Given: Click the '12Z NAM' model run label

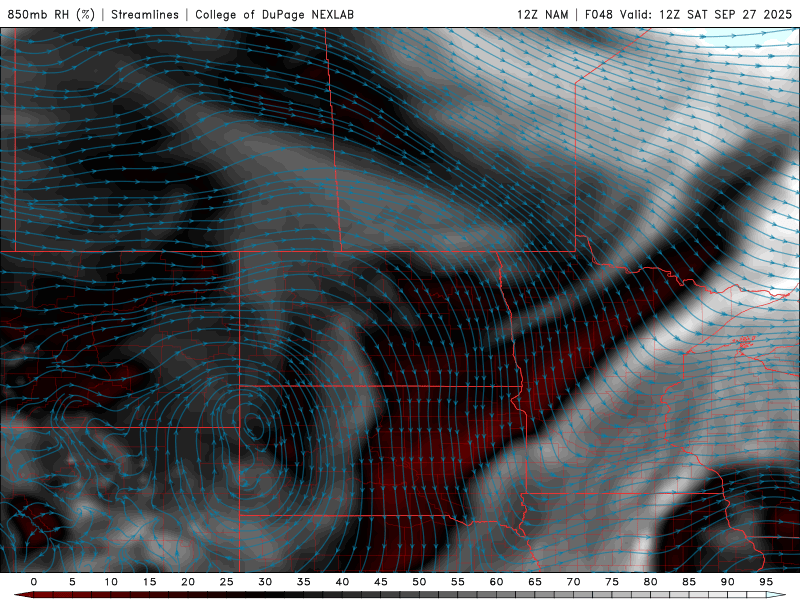Looking at the screenshot, I should pyautogui.click(x=543, y=14).
